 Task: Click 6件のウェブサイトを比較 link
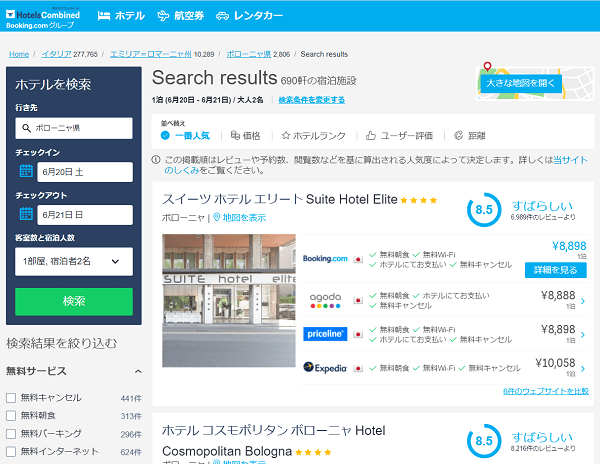(546, 391)
